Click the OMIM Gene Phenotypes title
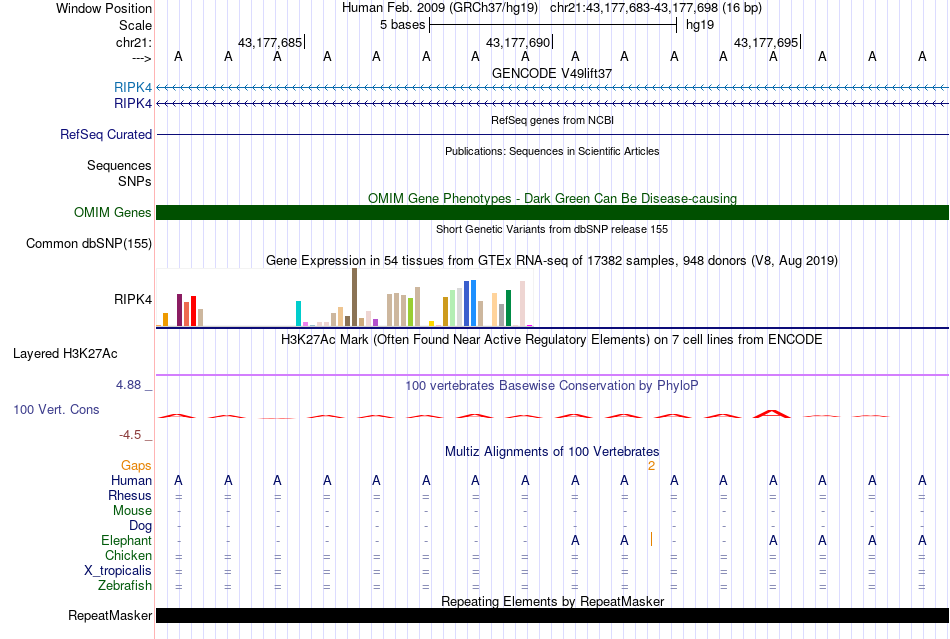950x639 pixels. click(552, 198)
